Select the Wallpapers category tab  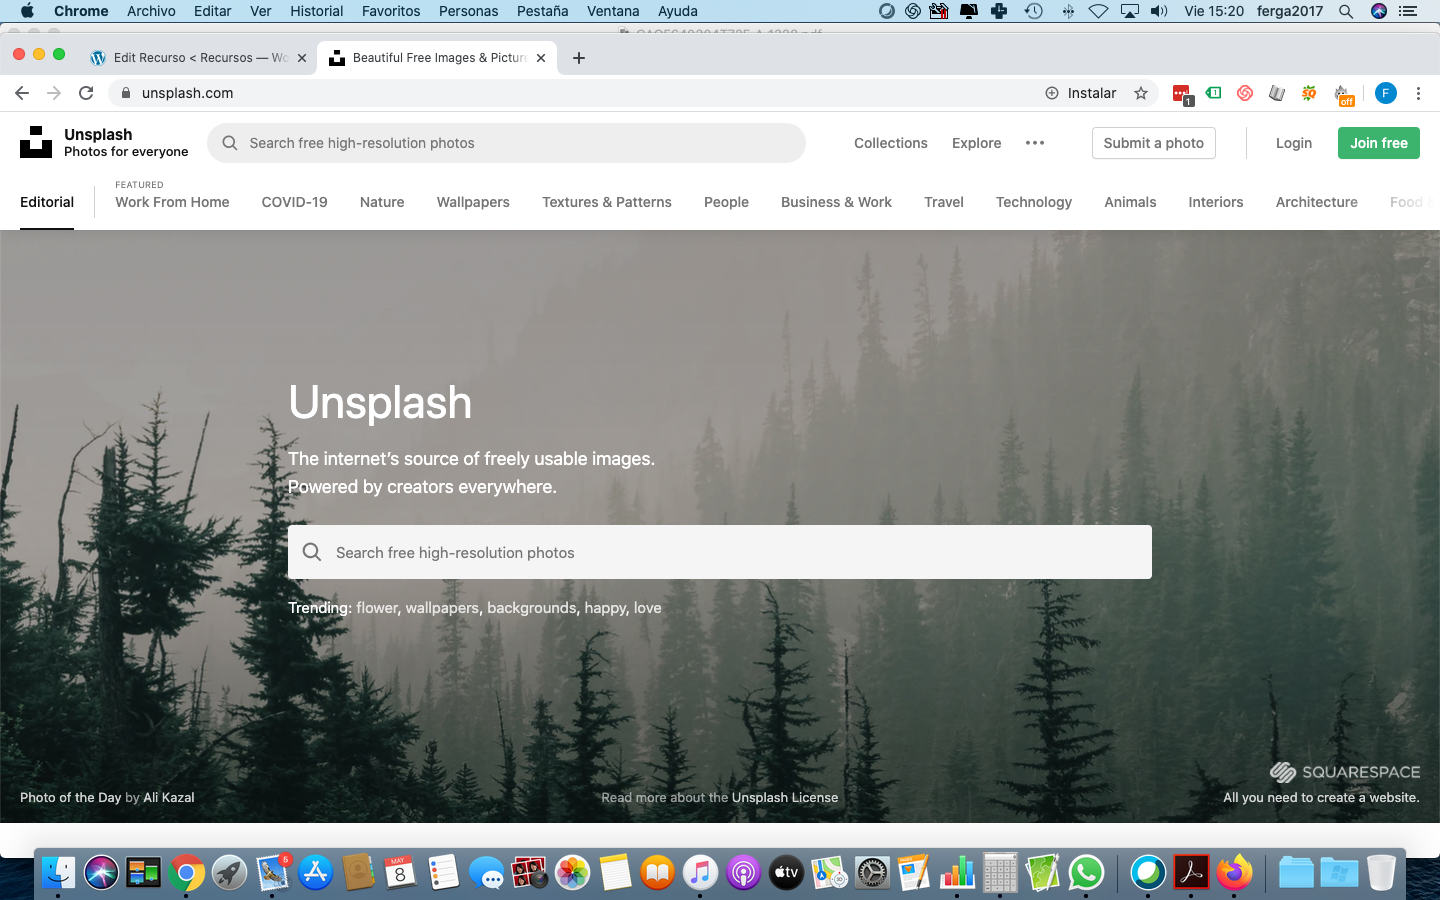tap(473, 202)
